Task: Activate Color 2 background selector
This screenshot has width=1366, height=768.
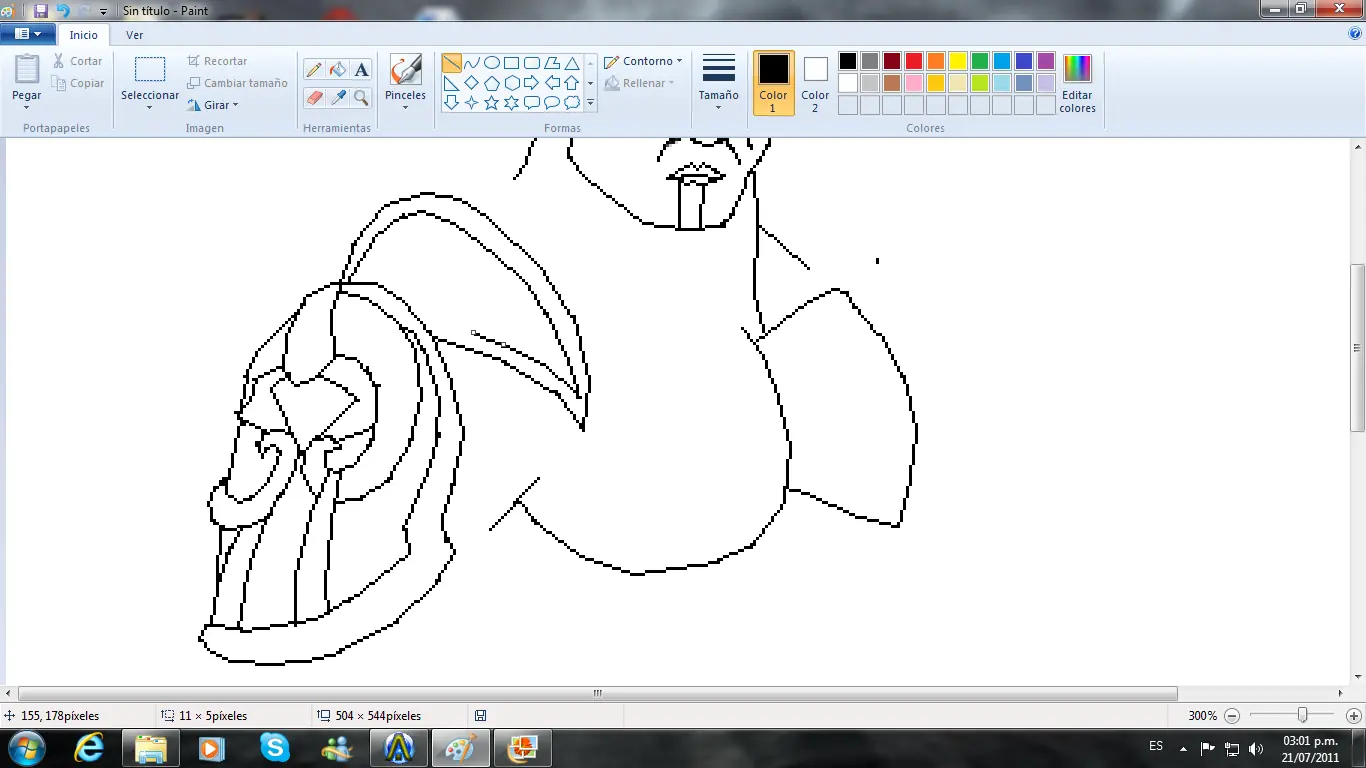Action: tap(815, 83)
